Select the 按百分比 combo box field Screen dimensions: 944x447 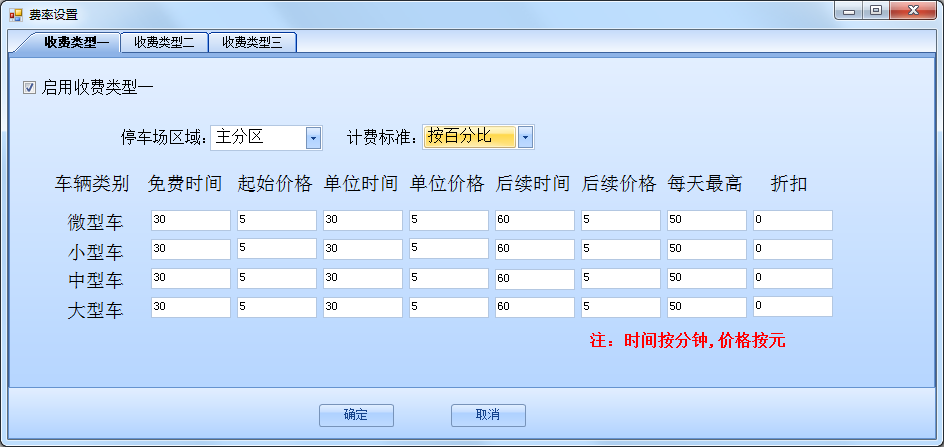coord(469,137)
